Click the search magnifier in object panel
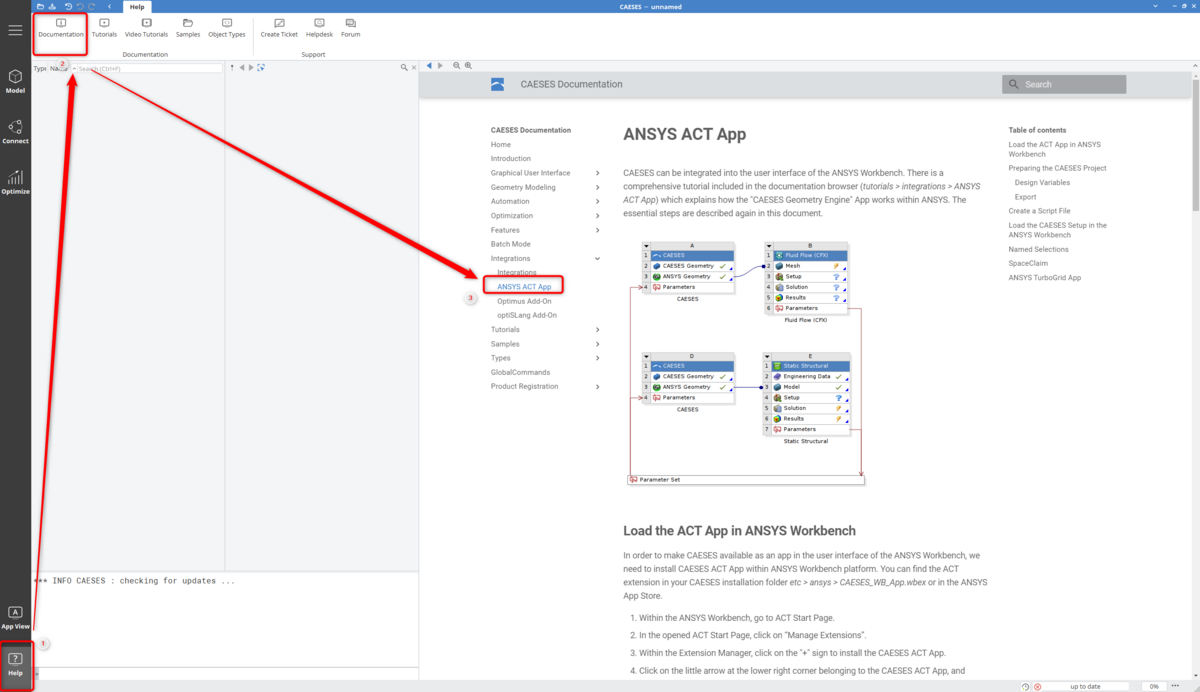 point(404,67)
